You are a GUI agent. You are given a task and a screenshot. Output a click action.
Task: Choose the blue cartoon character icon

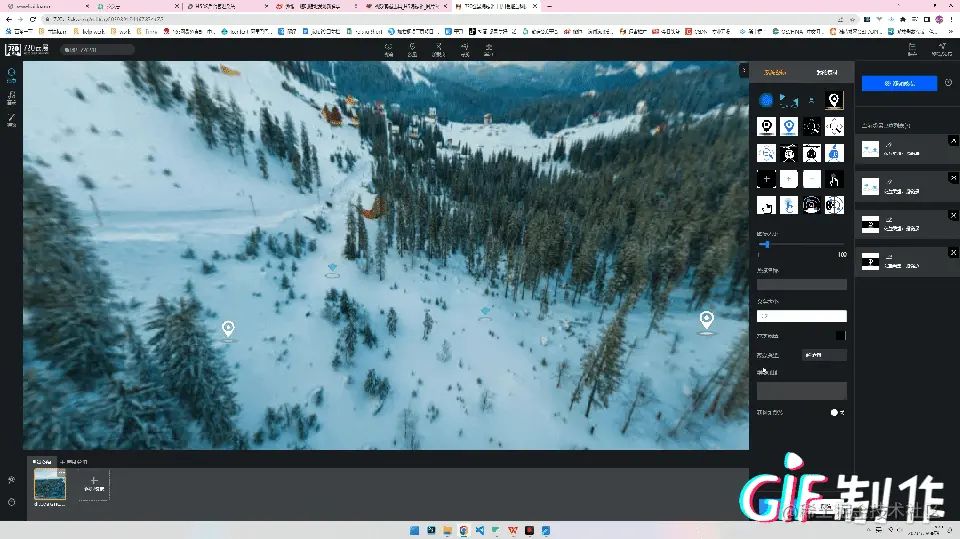click(834, 153)
